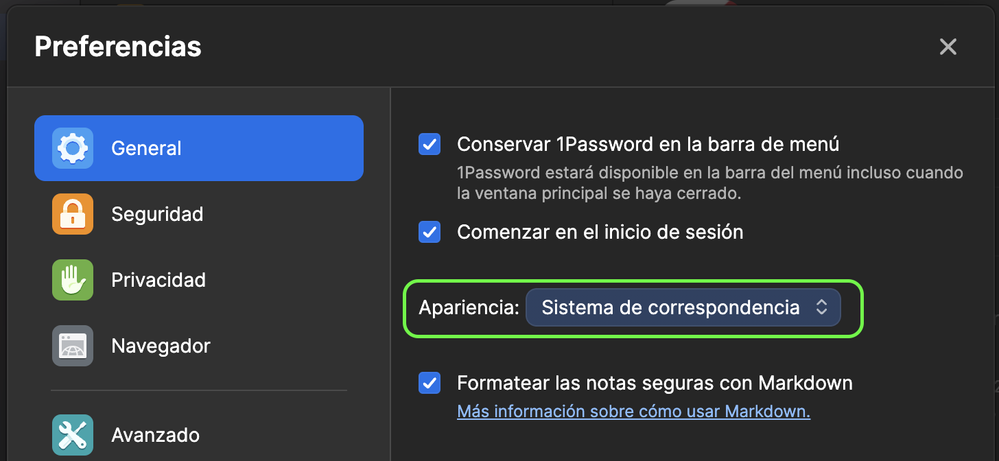
Task: Open the Privacidad settings section
Action: (x=158, y=280)
